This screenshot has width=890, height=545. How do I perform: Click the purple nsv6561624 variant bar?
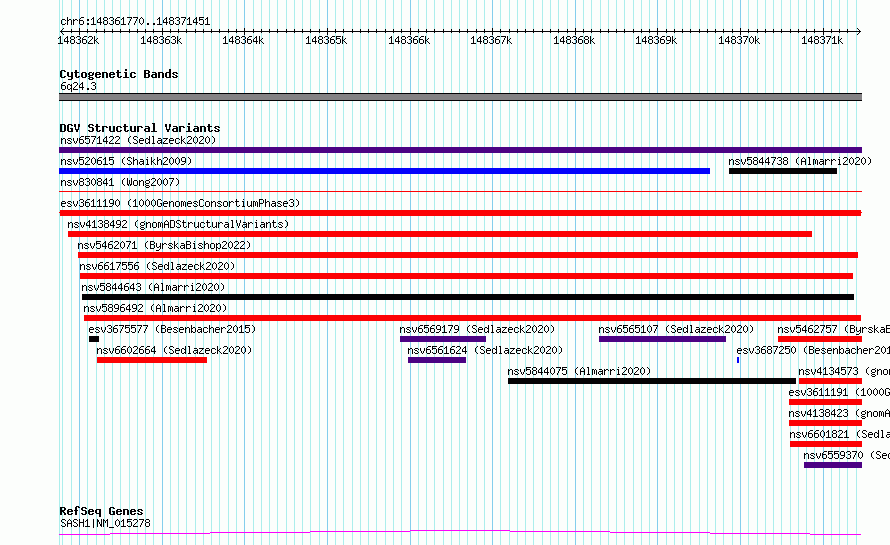[x=437, y=360]
